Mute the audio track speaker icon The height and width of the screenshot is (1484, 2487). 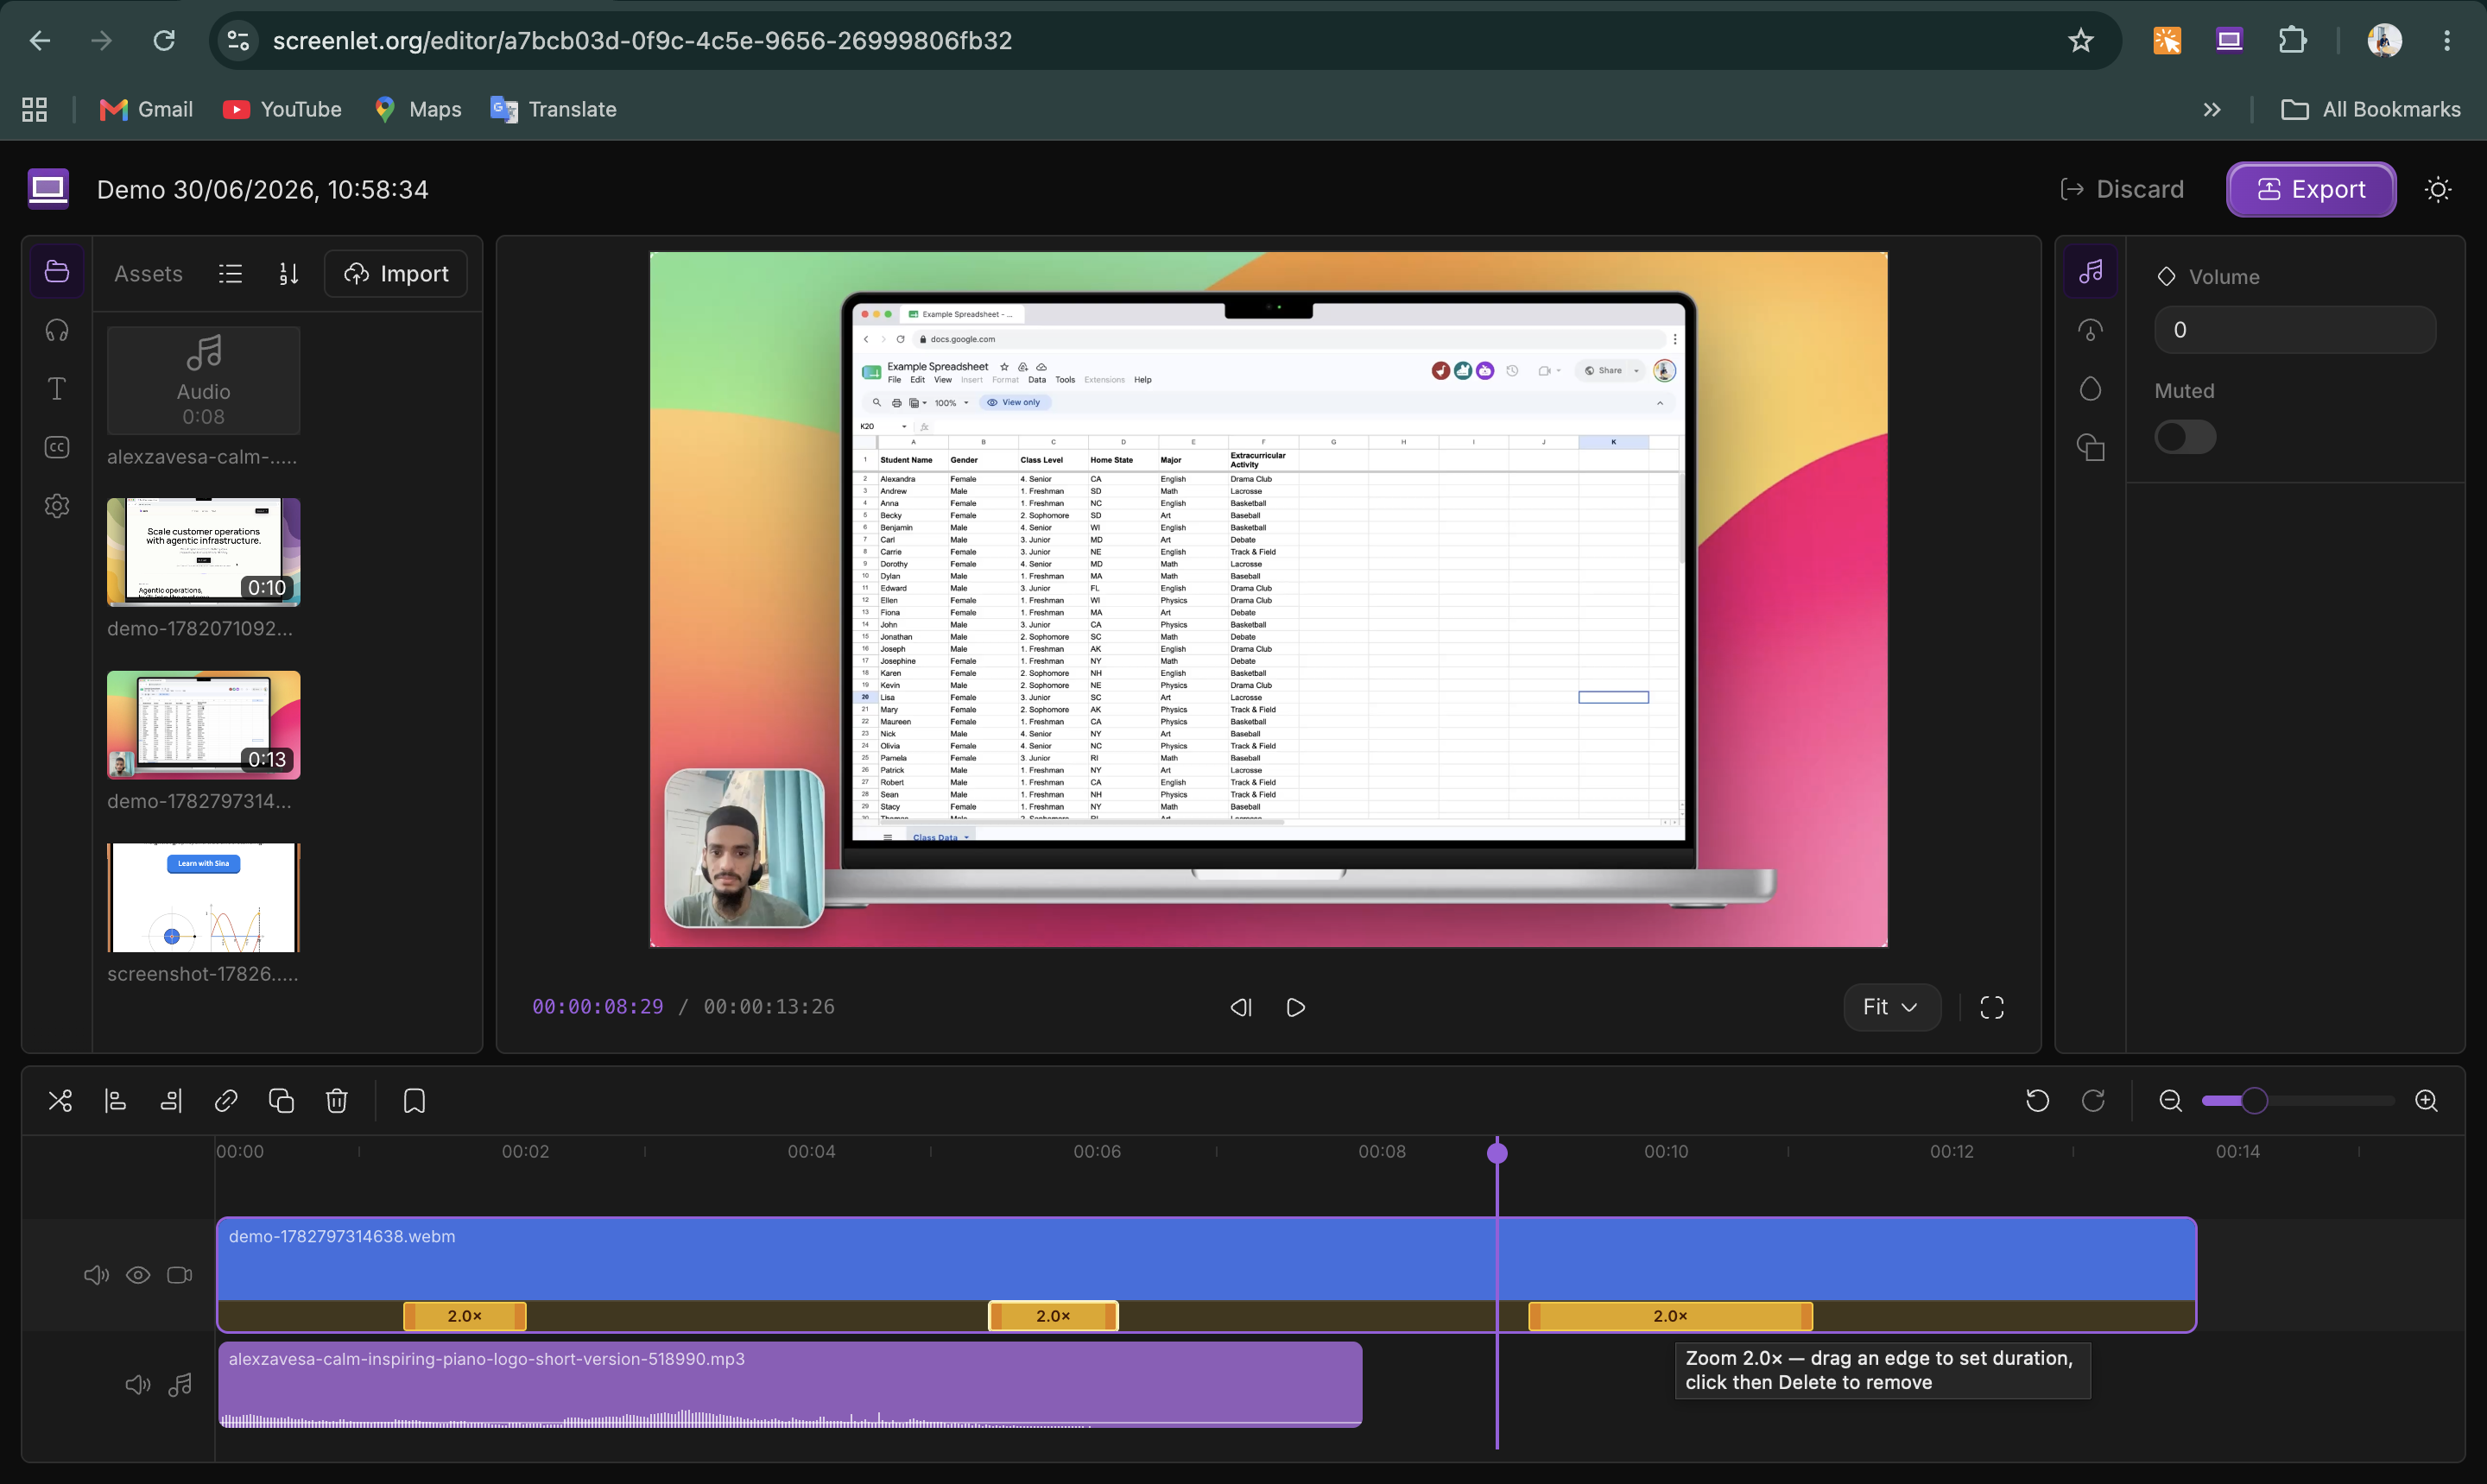click(x=138, y=1385)
